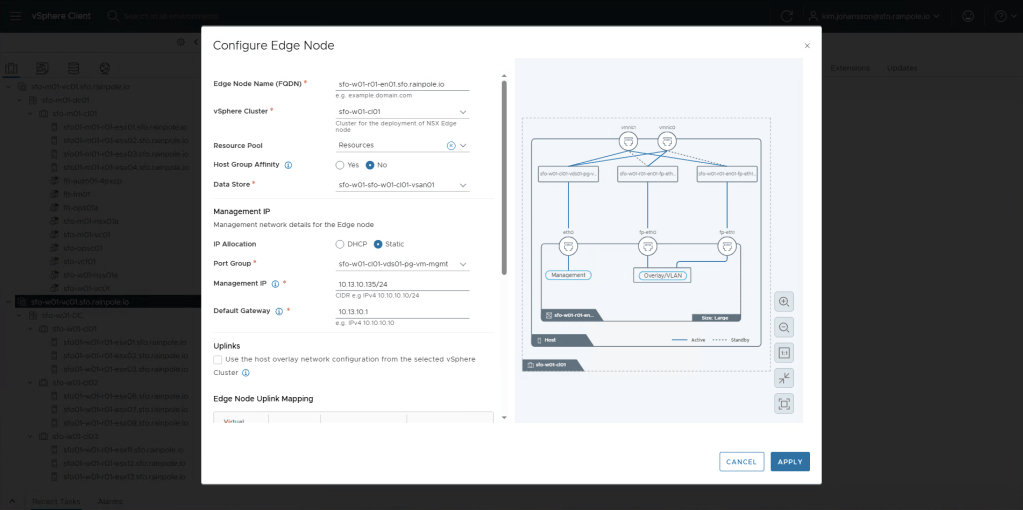Viewport: 1023px width, 510px height.
Task: Select Yes for Host Group Affinity
Action: tap(341, 165)
